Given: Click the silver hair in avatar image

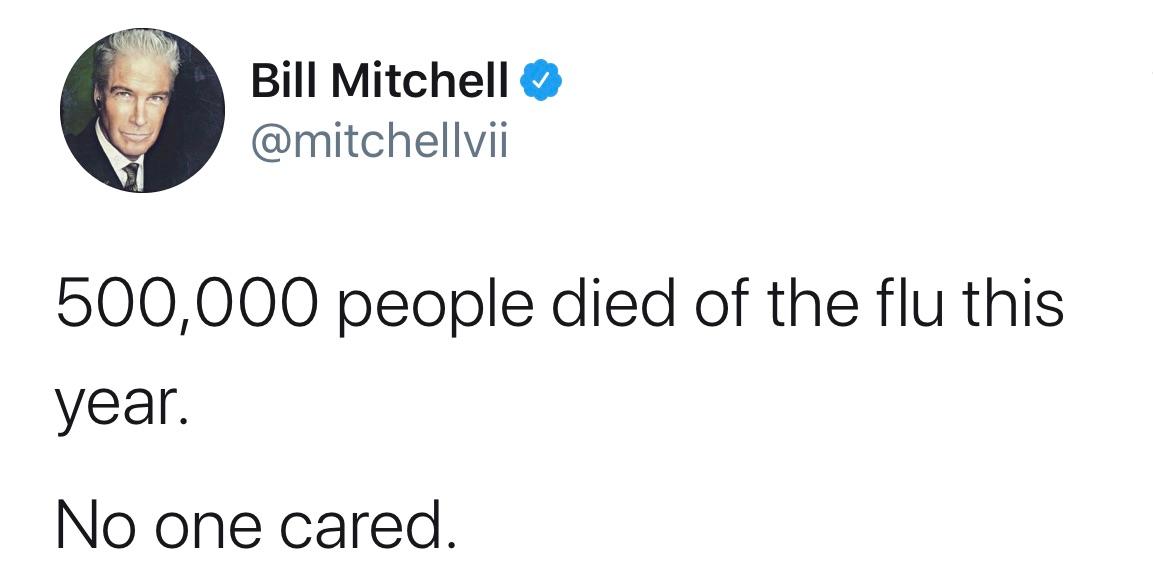Looking at the screenshot, I should click(x=136, y=52).
